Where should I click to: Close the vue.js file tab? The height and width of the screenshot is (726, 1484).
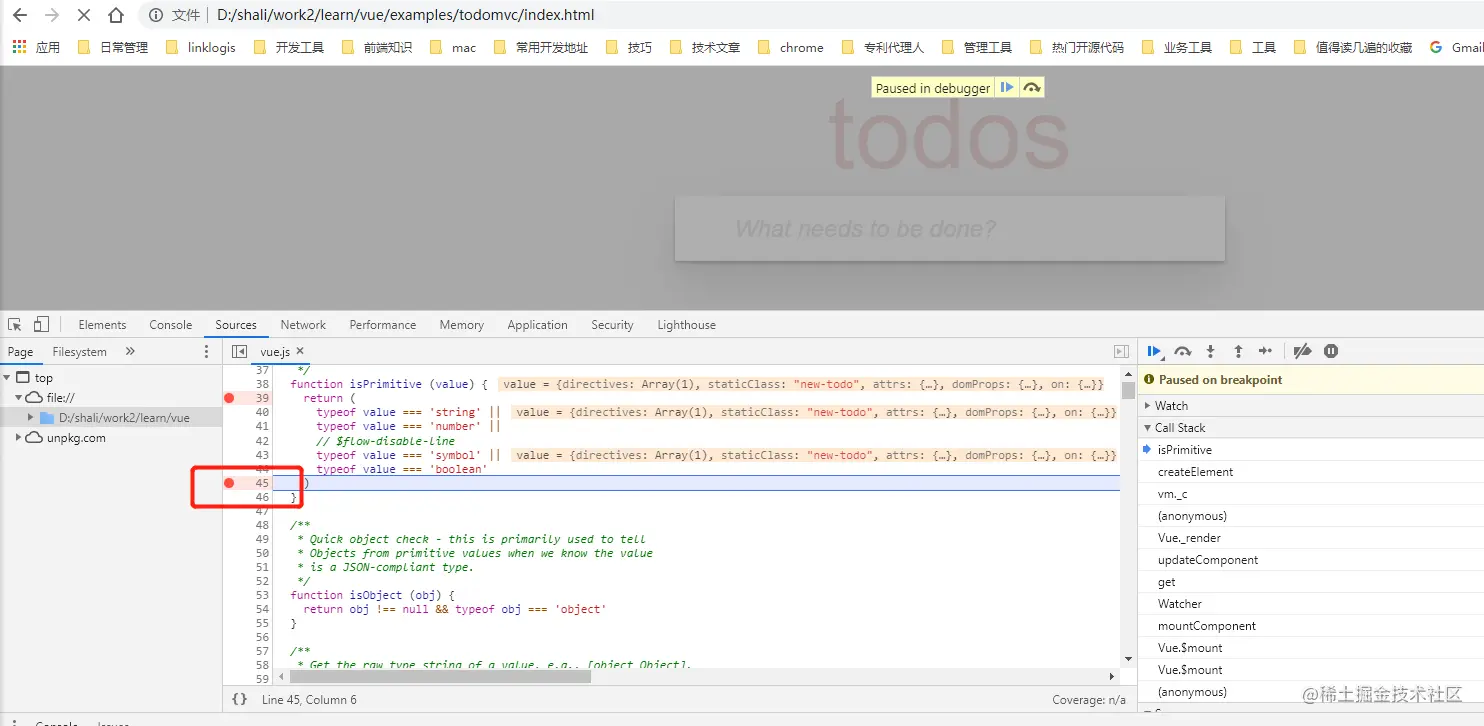click(x=300, y=351)
